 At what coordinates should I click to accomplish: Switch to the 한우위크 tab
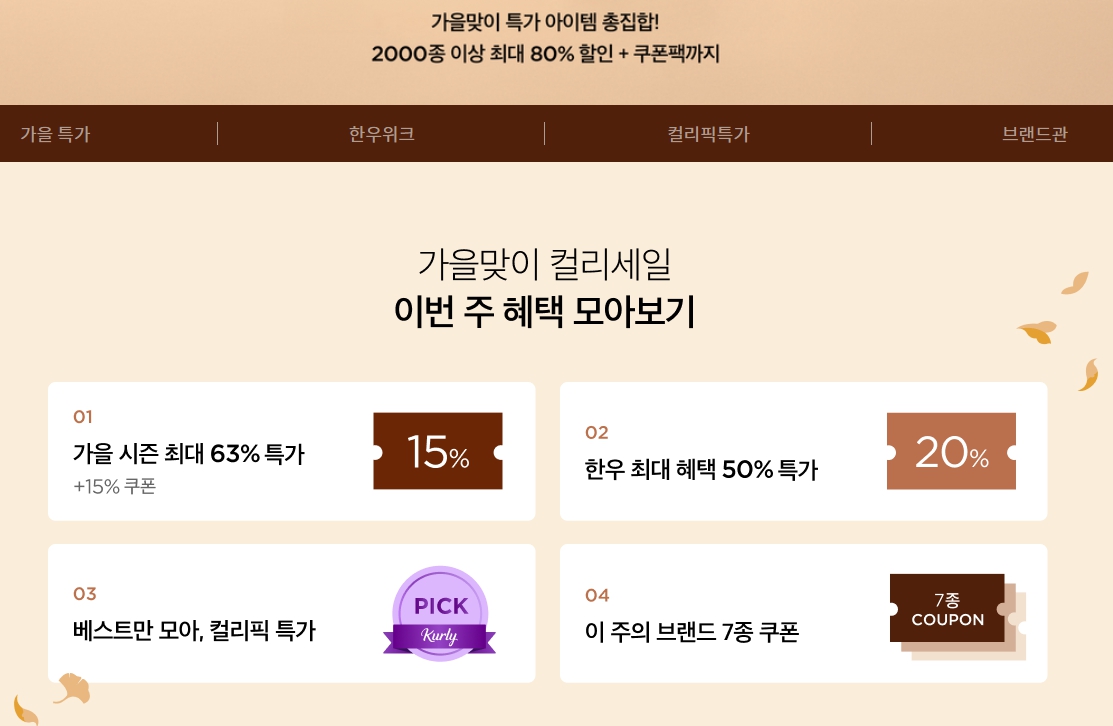tap(381, 134)
